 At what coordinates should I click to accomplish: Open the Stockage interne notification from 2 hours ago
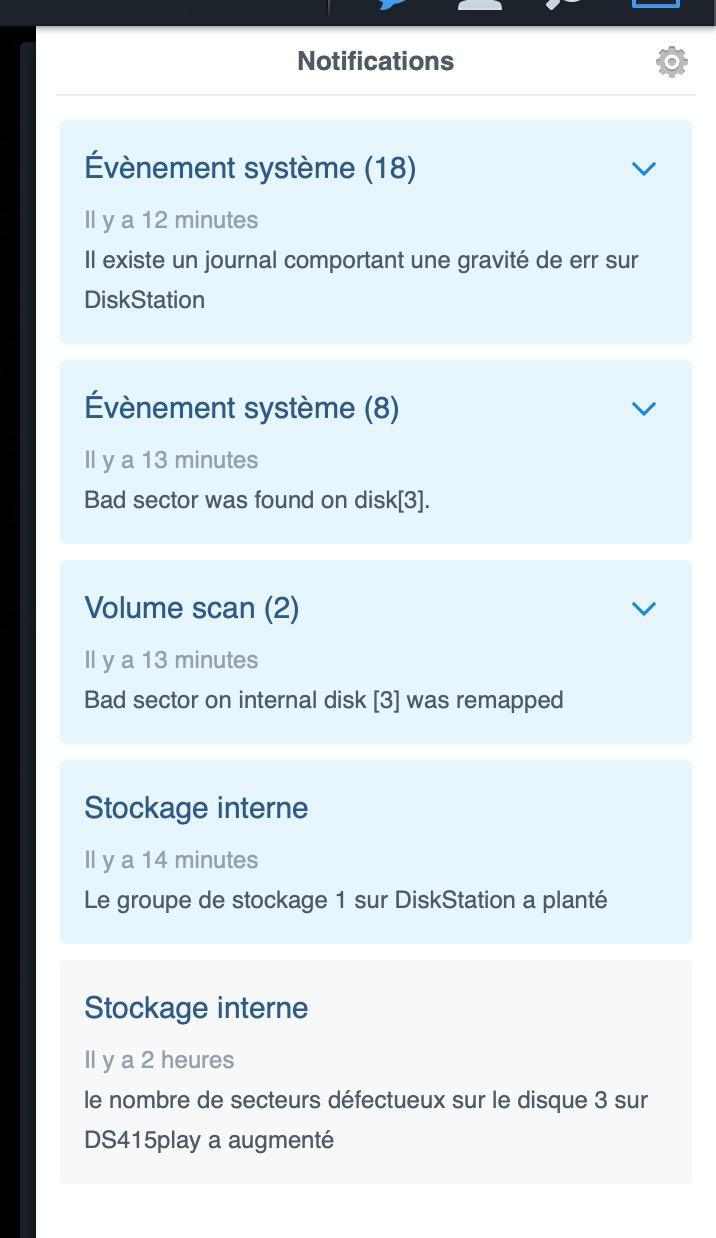196,1008
